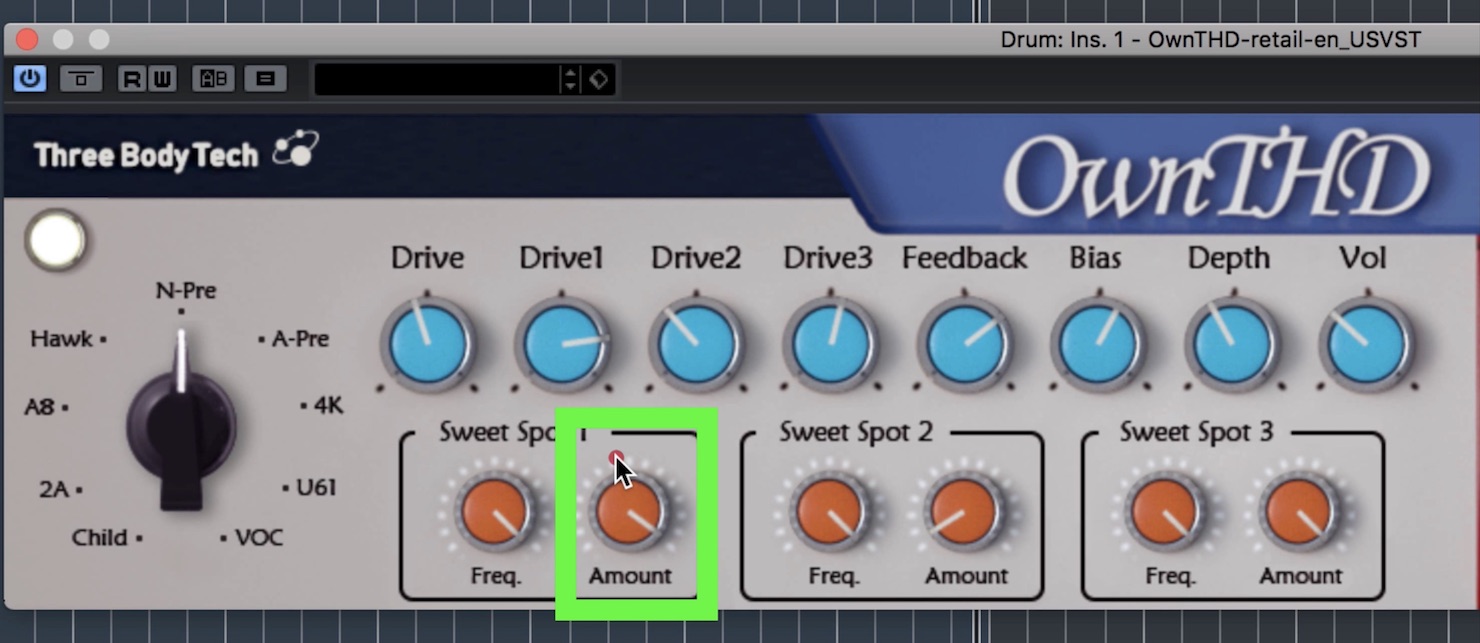Adjust the Depth knob

click(x=1232, y=345)
